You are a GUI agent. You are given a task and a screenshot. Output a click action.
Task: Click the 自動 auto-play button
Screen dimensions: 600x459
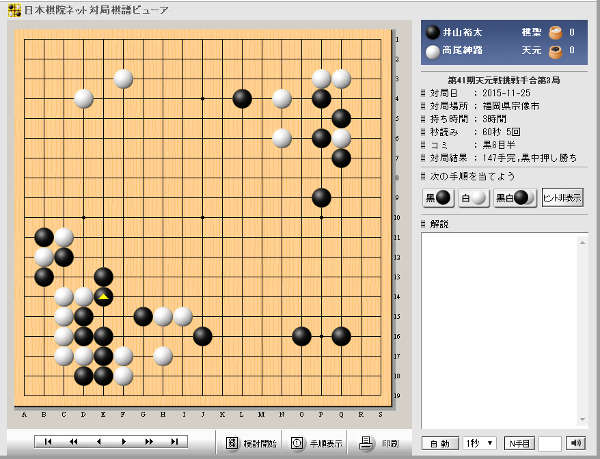(440, 443)
